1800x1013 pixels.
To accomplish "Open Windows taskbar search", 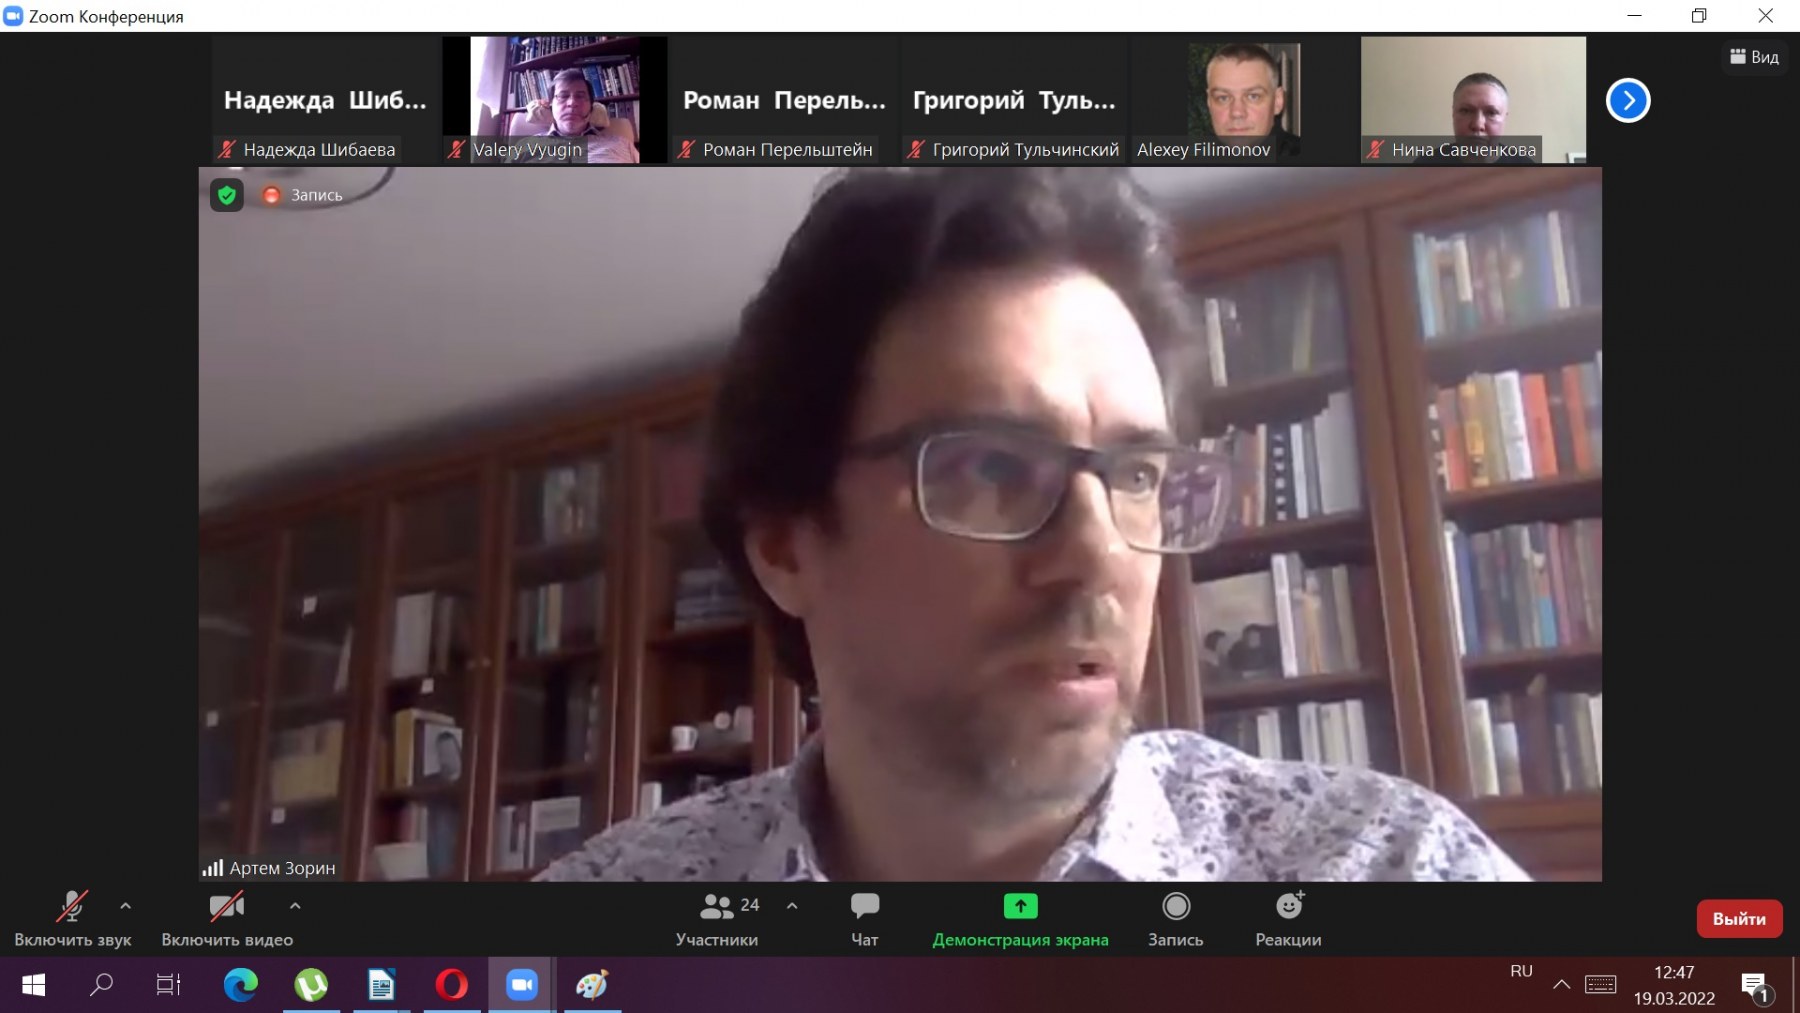I will tap(101, 985).
